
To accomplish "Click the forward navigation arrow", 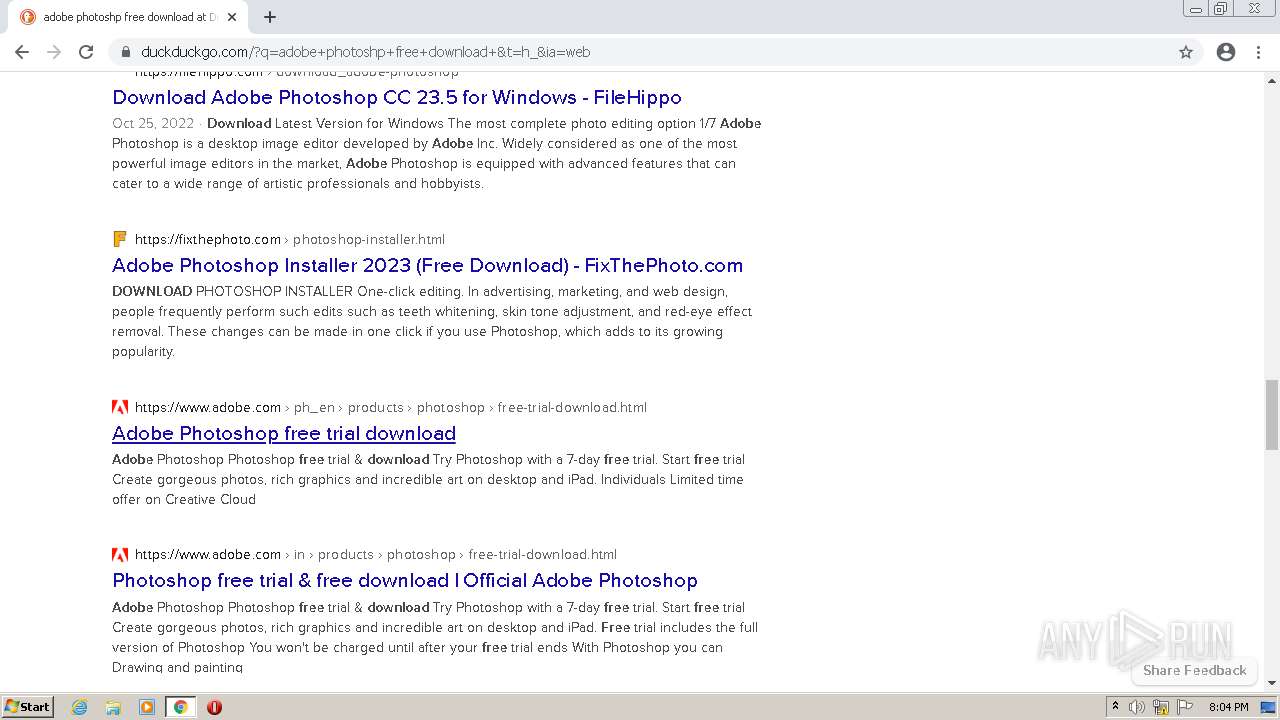I will click(x=54, y=52).
